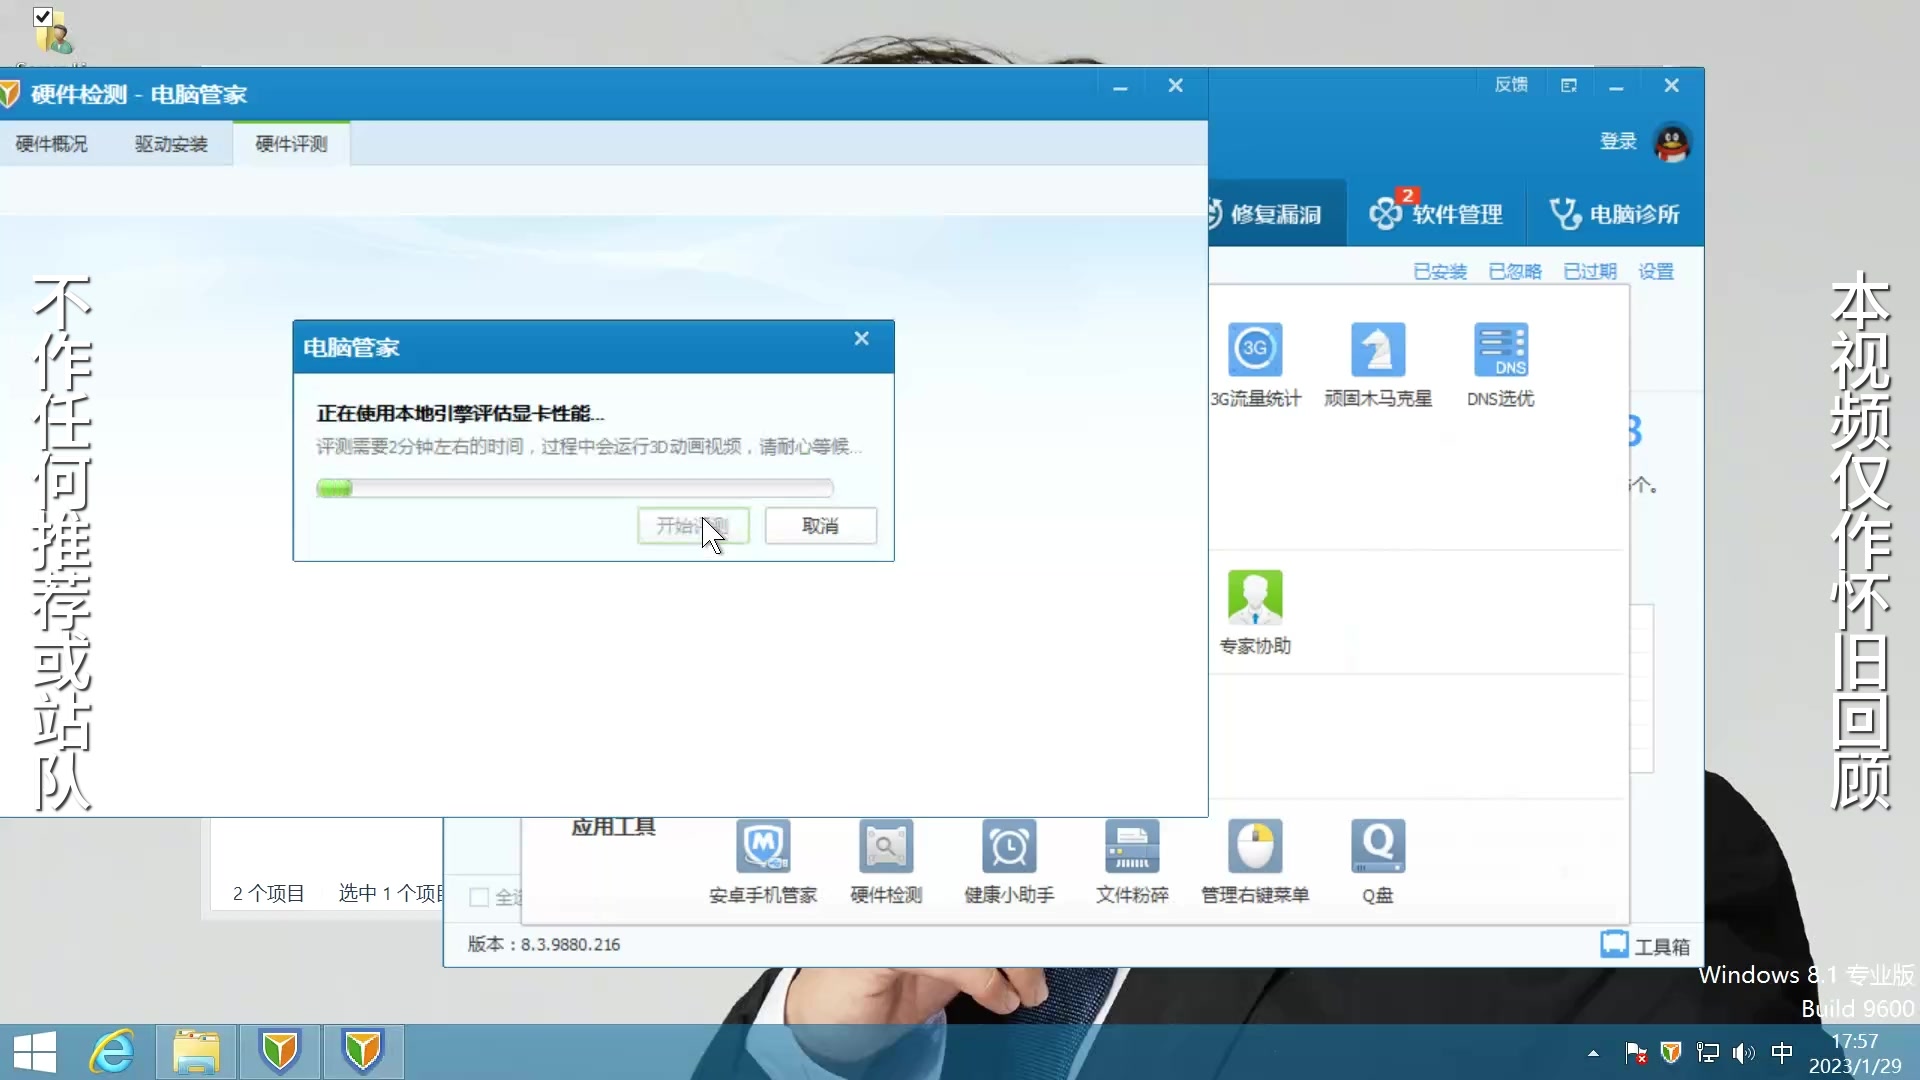Open Internet Explorer from the taskbar

tap(112, 1052)
